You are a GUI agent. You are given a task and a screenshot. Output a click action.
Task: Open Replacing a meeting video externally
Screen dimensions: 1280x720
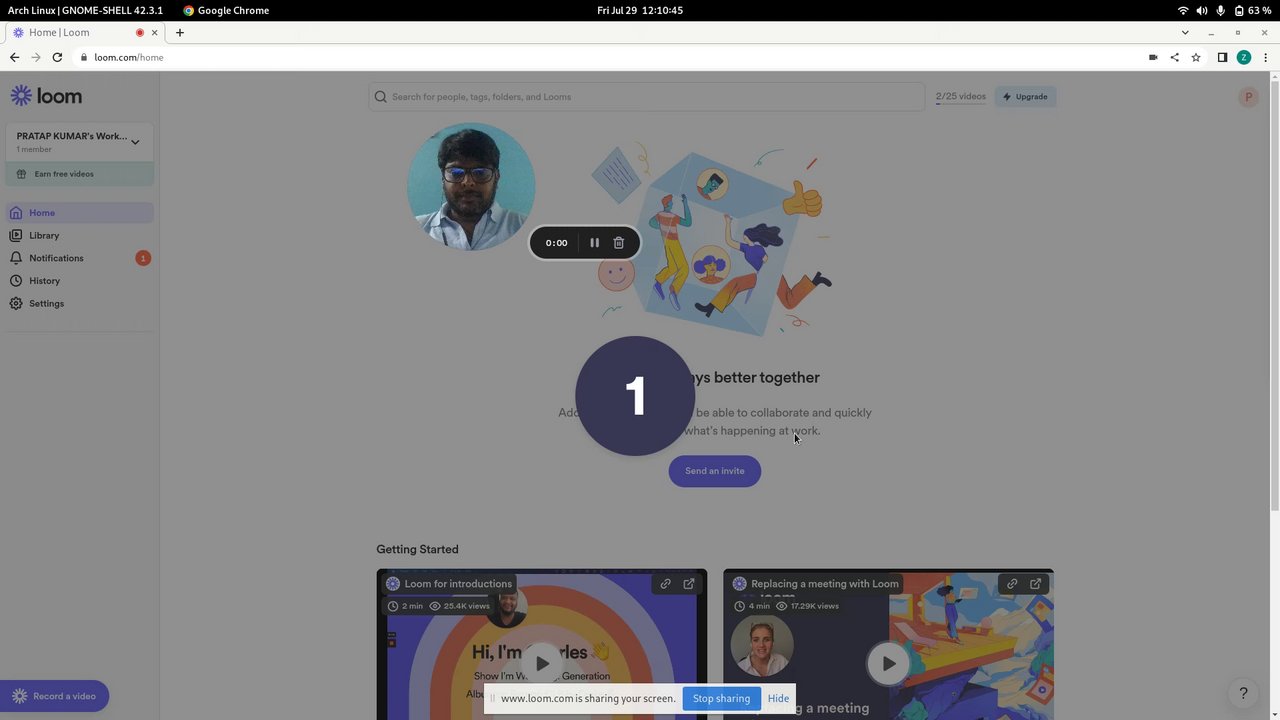pyautogui.click(x=1036, y=584)
